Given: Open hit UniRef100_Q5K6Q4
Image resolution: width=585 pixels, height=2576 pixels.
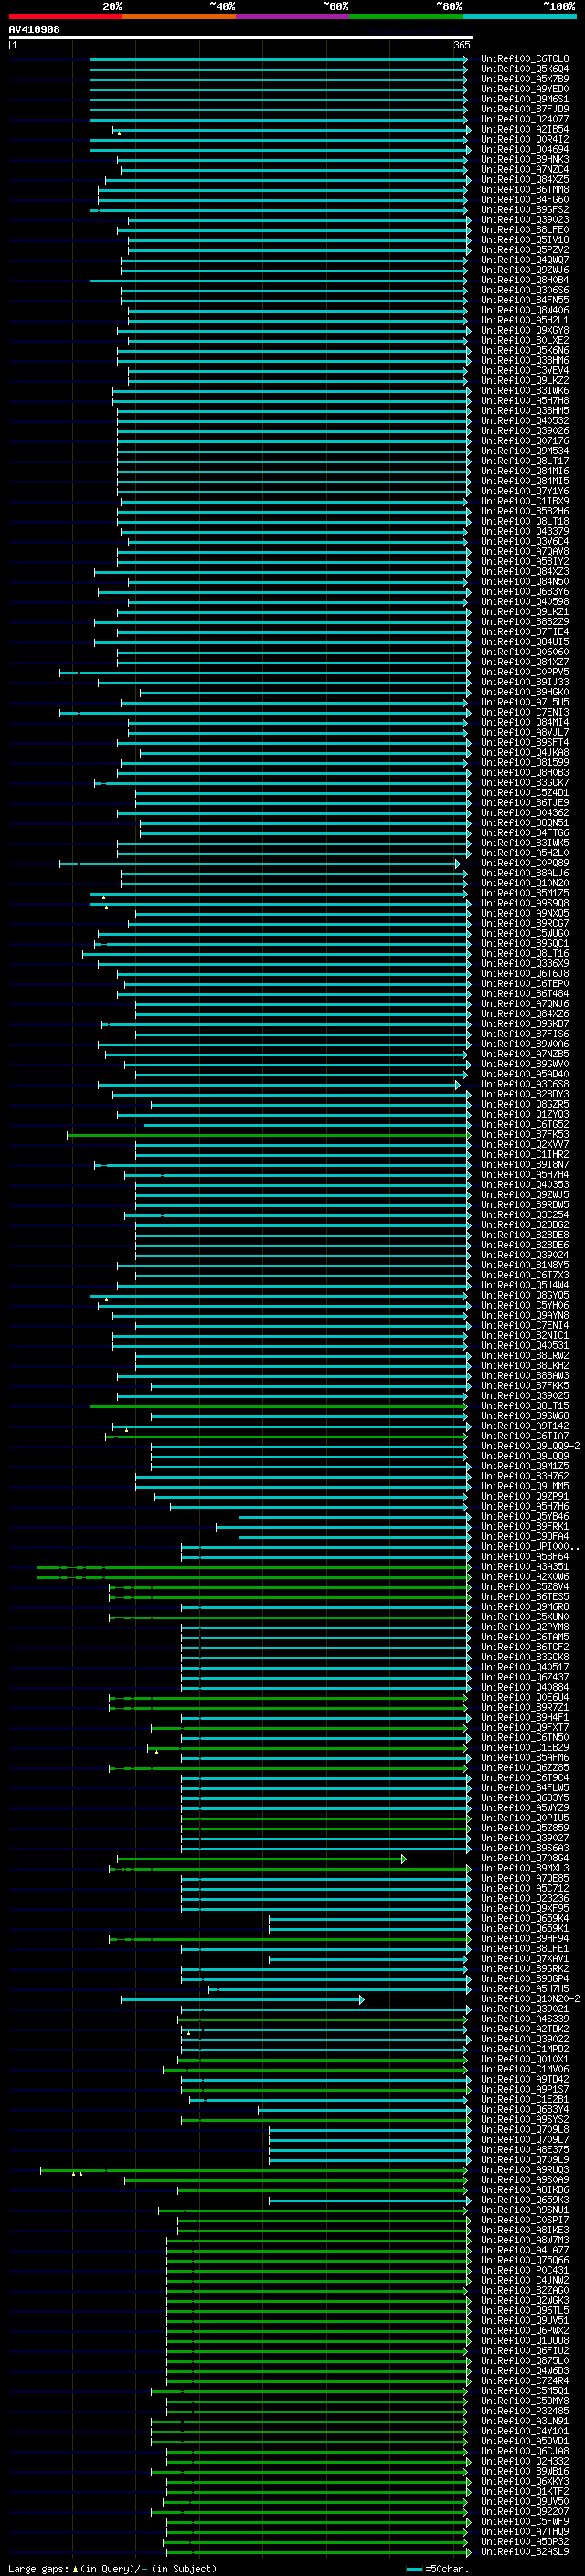Looking at the screenshot, I should [x=525, y=69].
